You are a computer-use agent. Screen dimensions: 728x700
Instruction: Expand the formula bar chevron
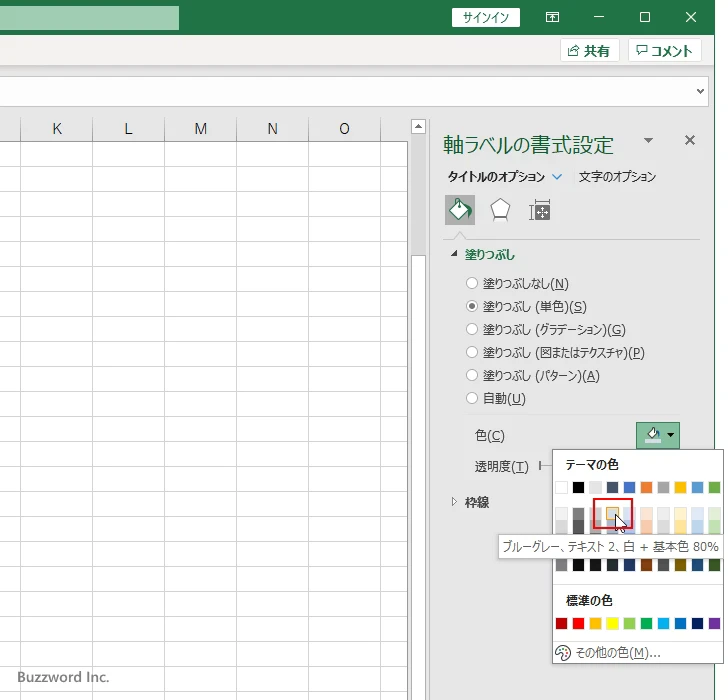tap(700, 91)
